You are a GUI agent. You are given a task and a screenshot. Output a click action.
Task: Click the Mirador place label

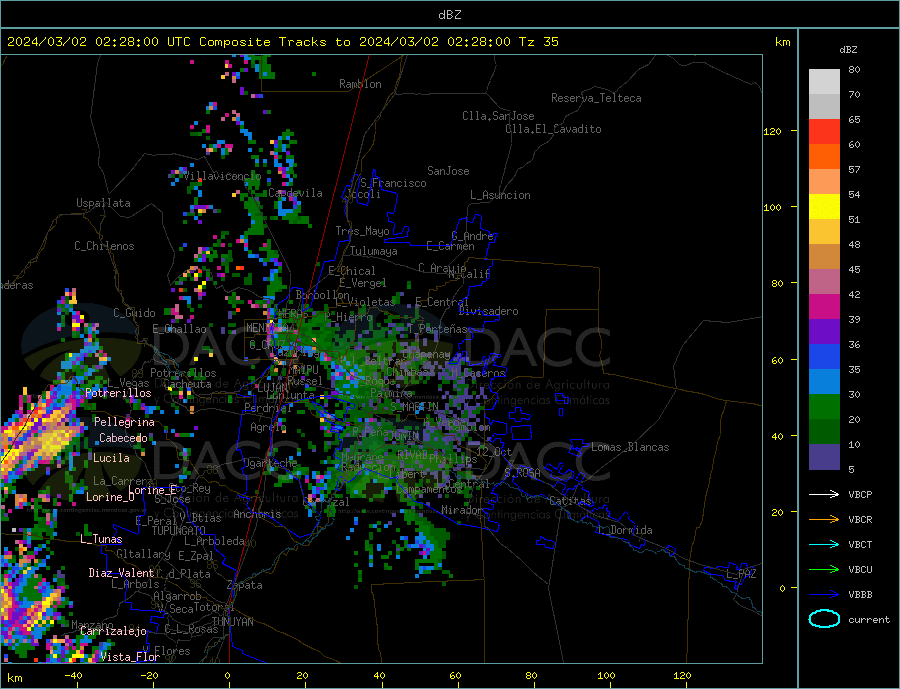pyautogui.click(x=462, y=510)
